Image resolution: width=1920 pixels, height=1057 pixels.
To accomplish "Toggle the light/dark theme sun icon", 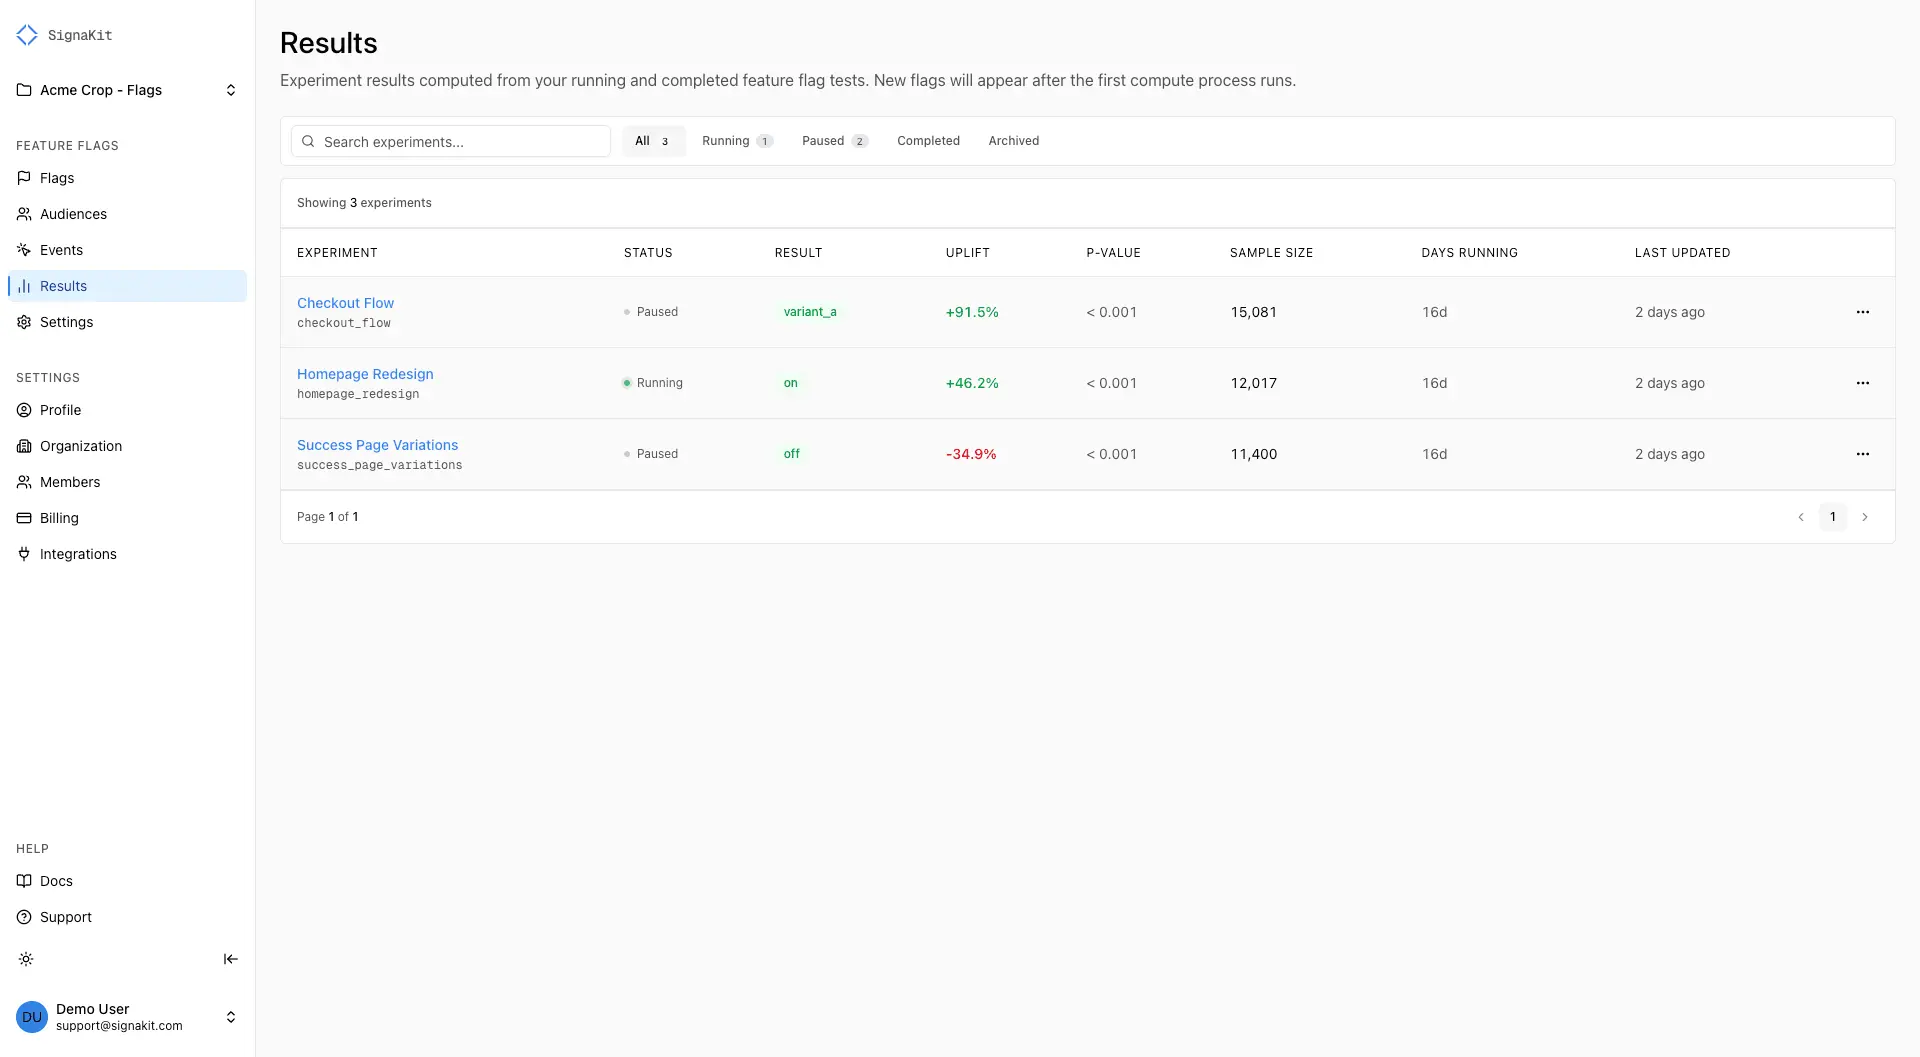I will pos(26,959).
